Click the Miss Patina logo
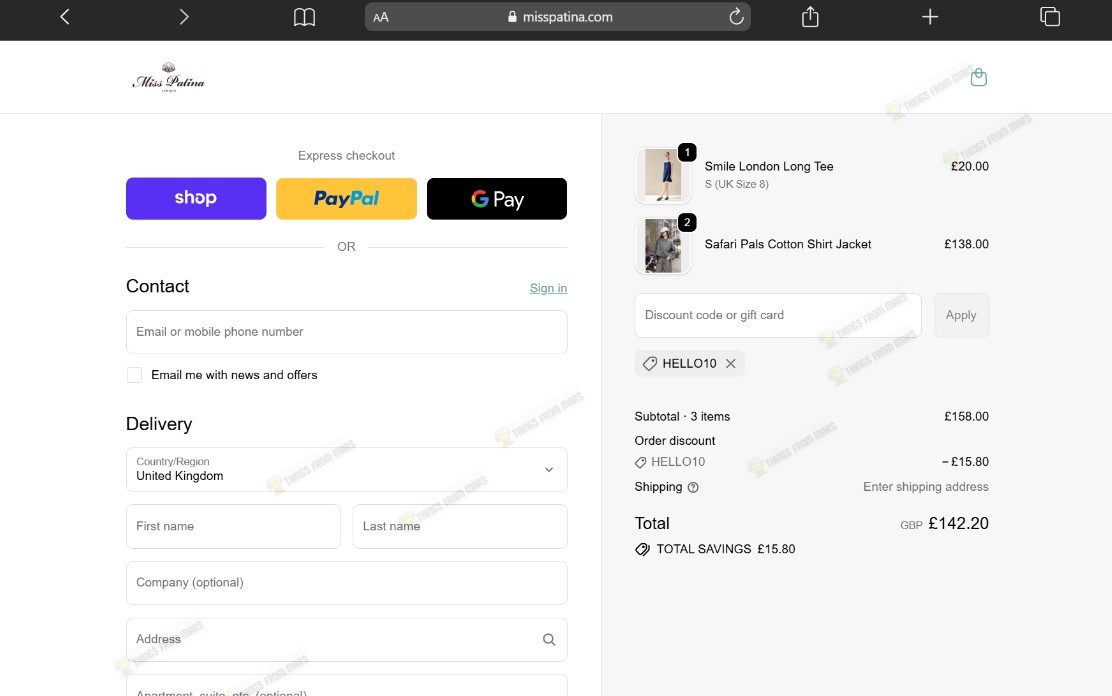 (168, 77)
